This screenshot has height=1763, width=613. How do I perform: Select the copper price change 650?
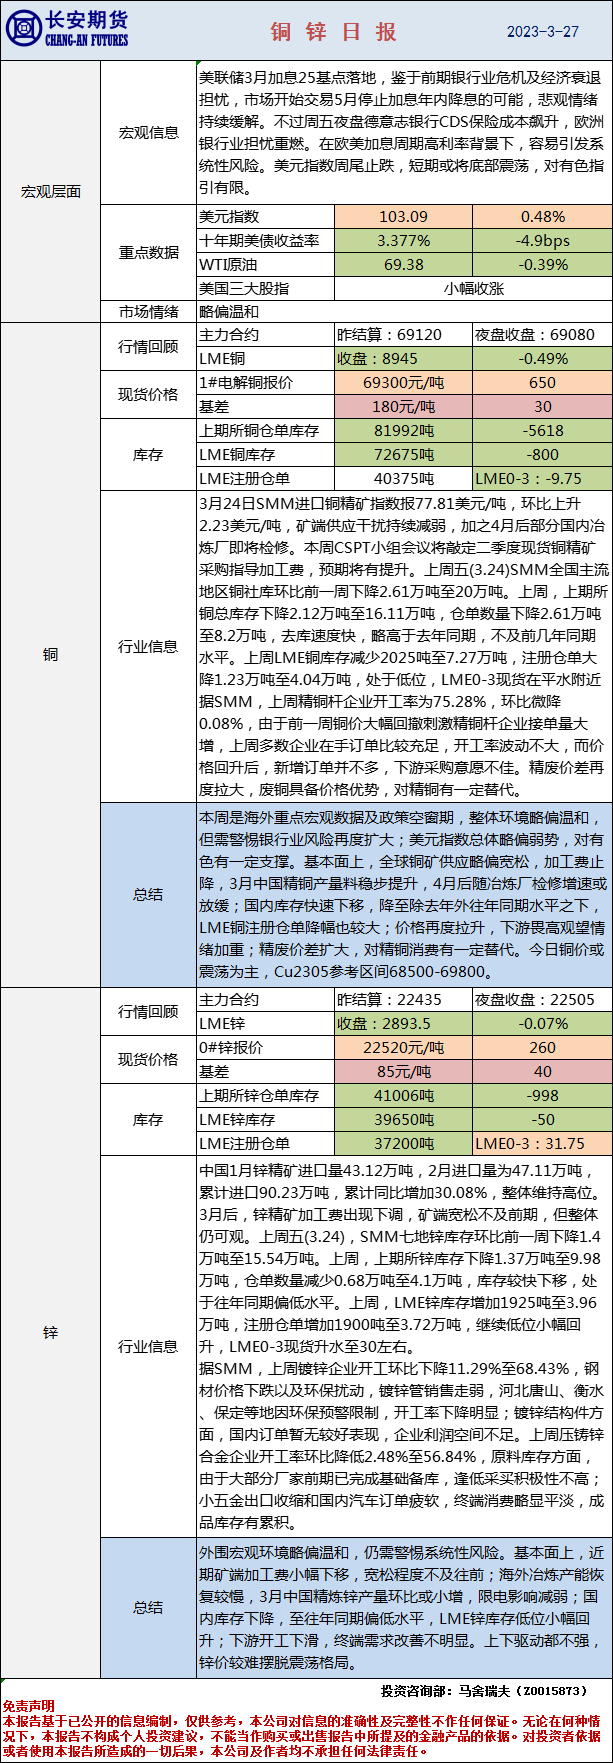point(542,382)
